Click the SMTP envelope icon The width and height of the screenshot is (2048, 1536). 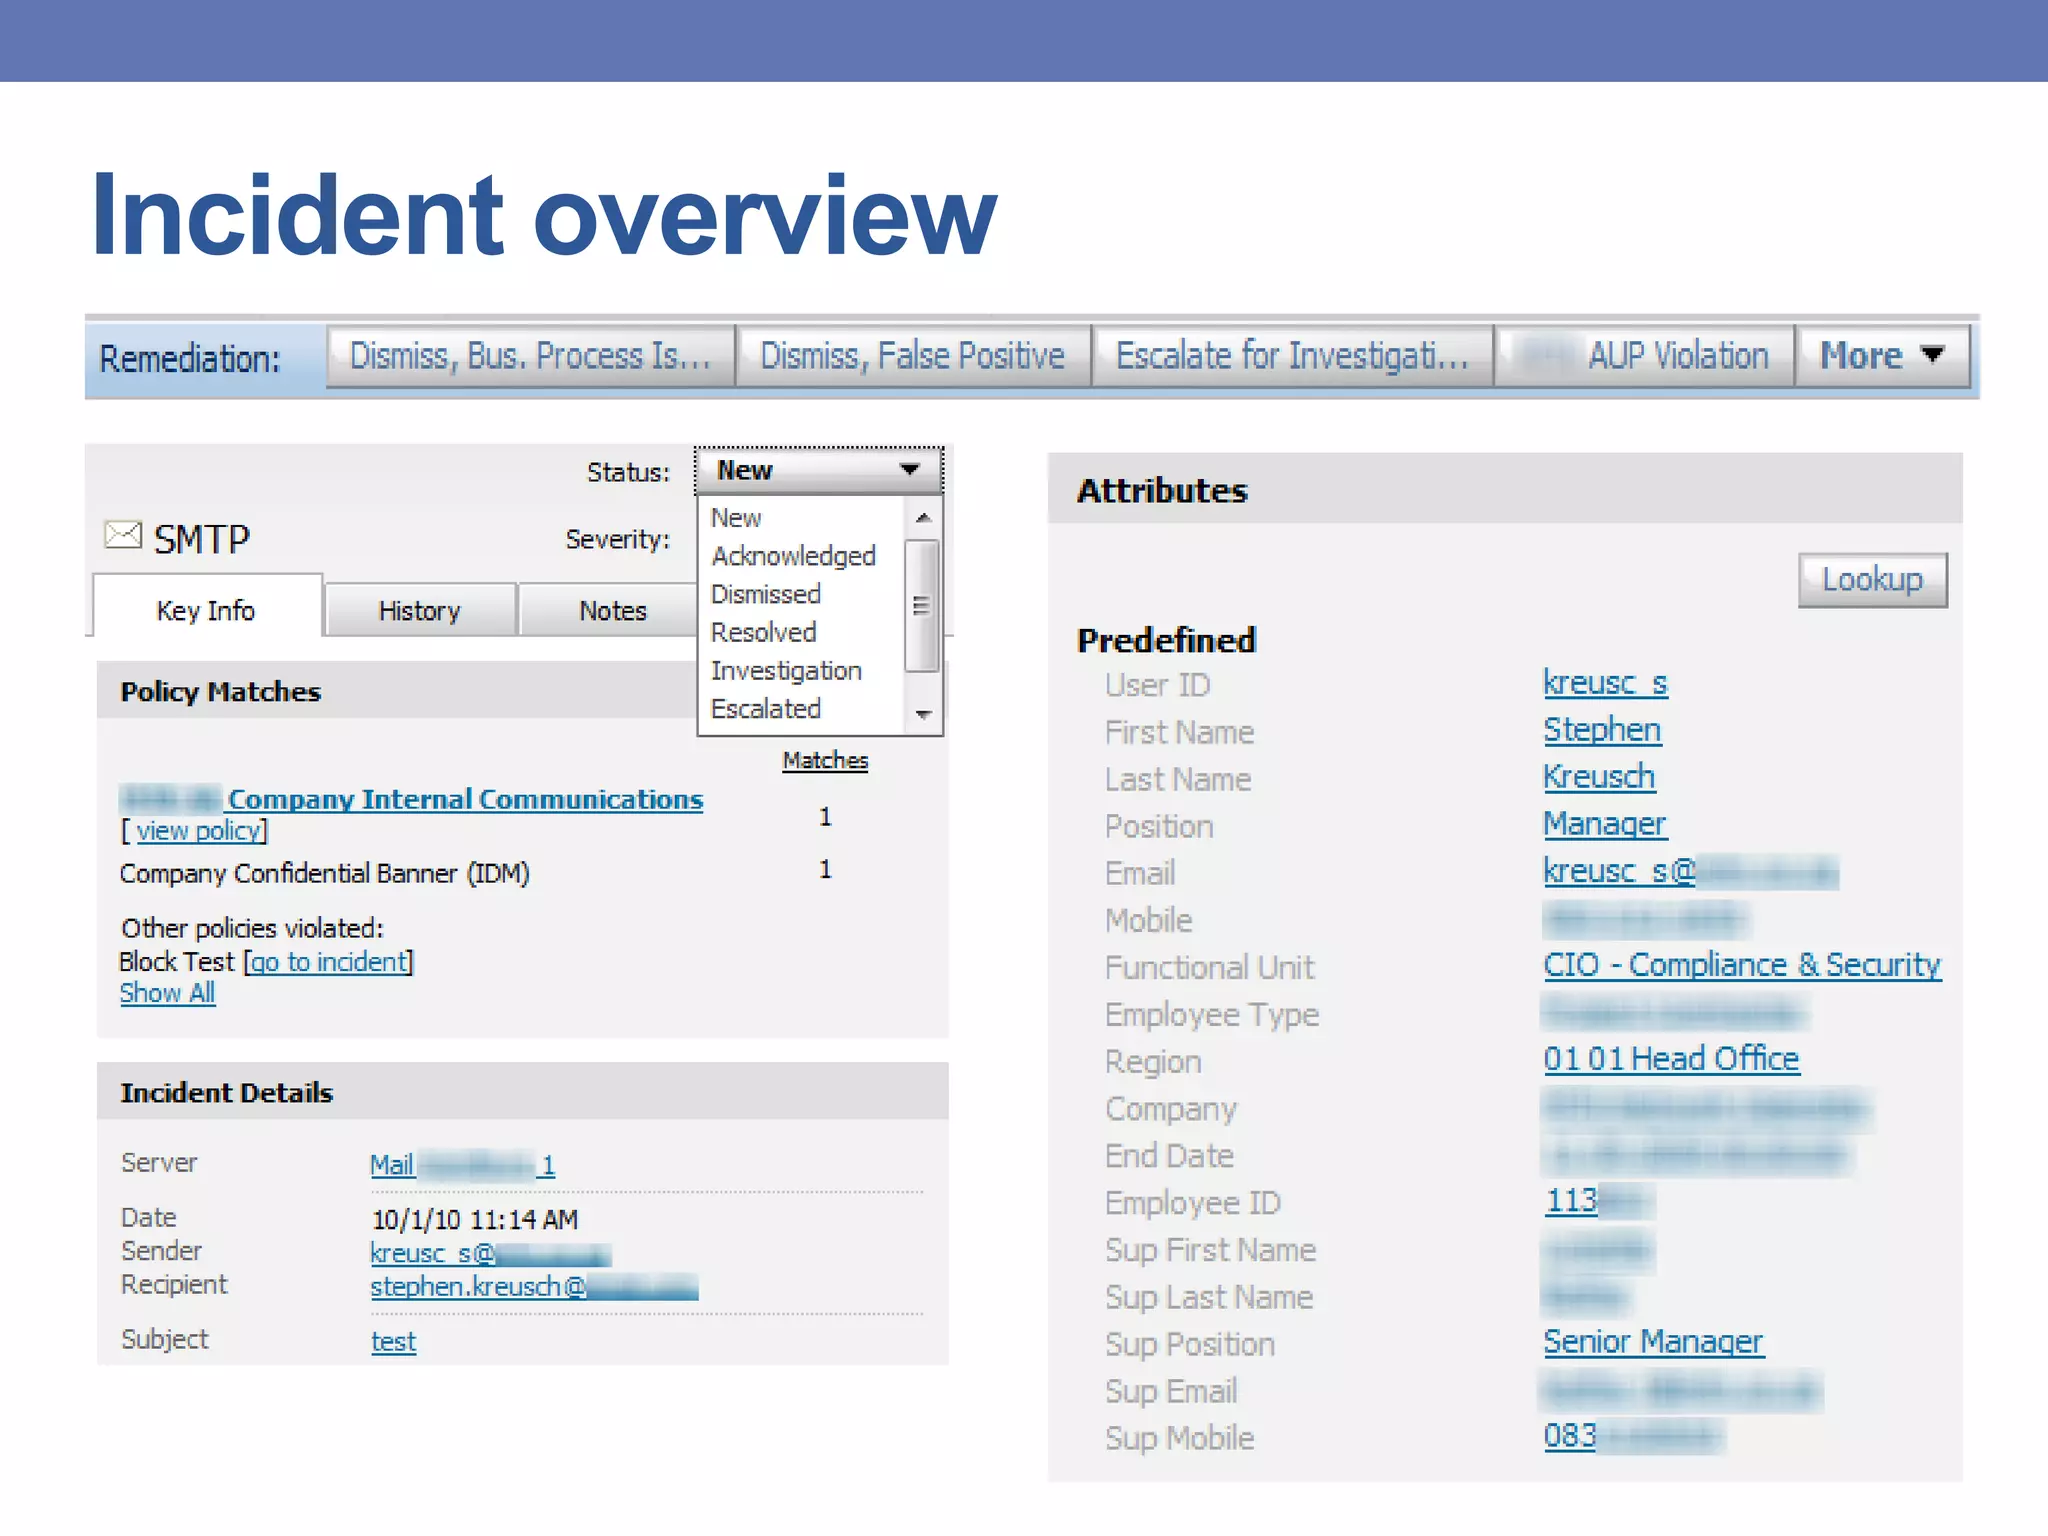(x=123, y=536)
